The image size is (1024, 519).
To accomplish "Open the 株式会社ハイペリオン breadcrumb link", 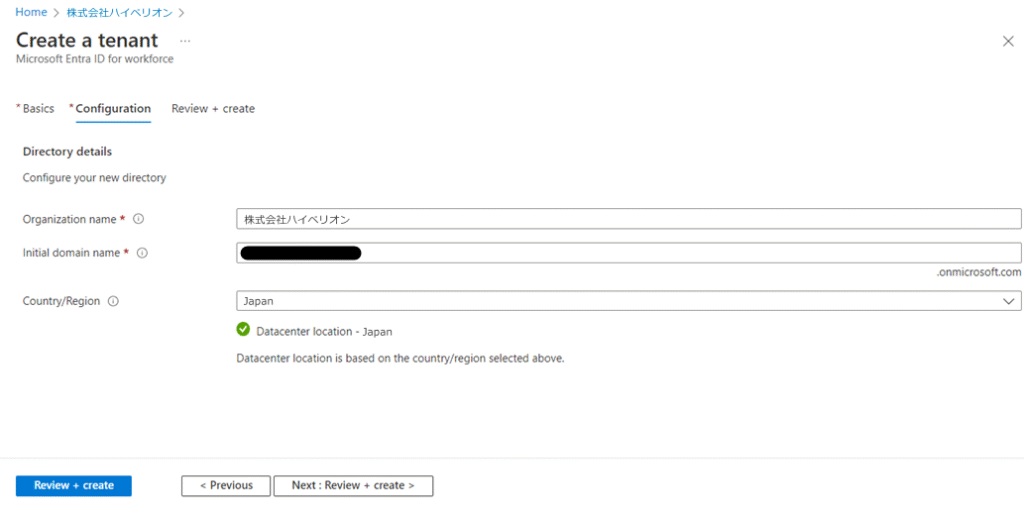I will (x=119, y=12).
